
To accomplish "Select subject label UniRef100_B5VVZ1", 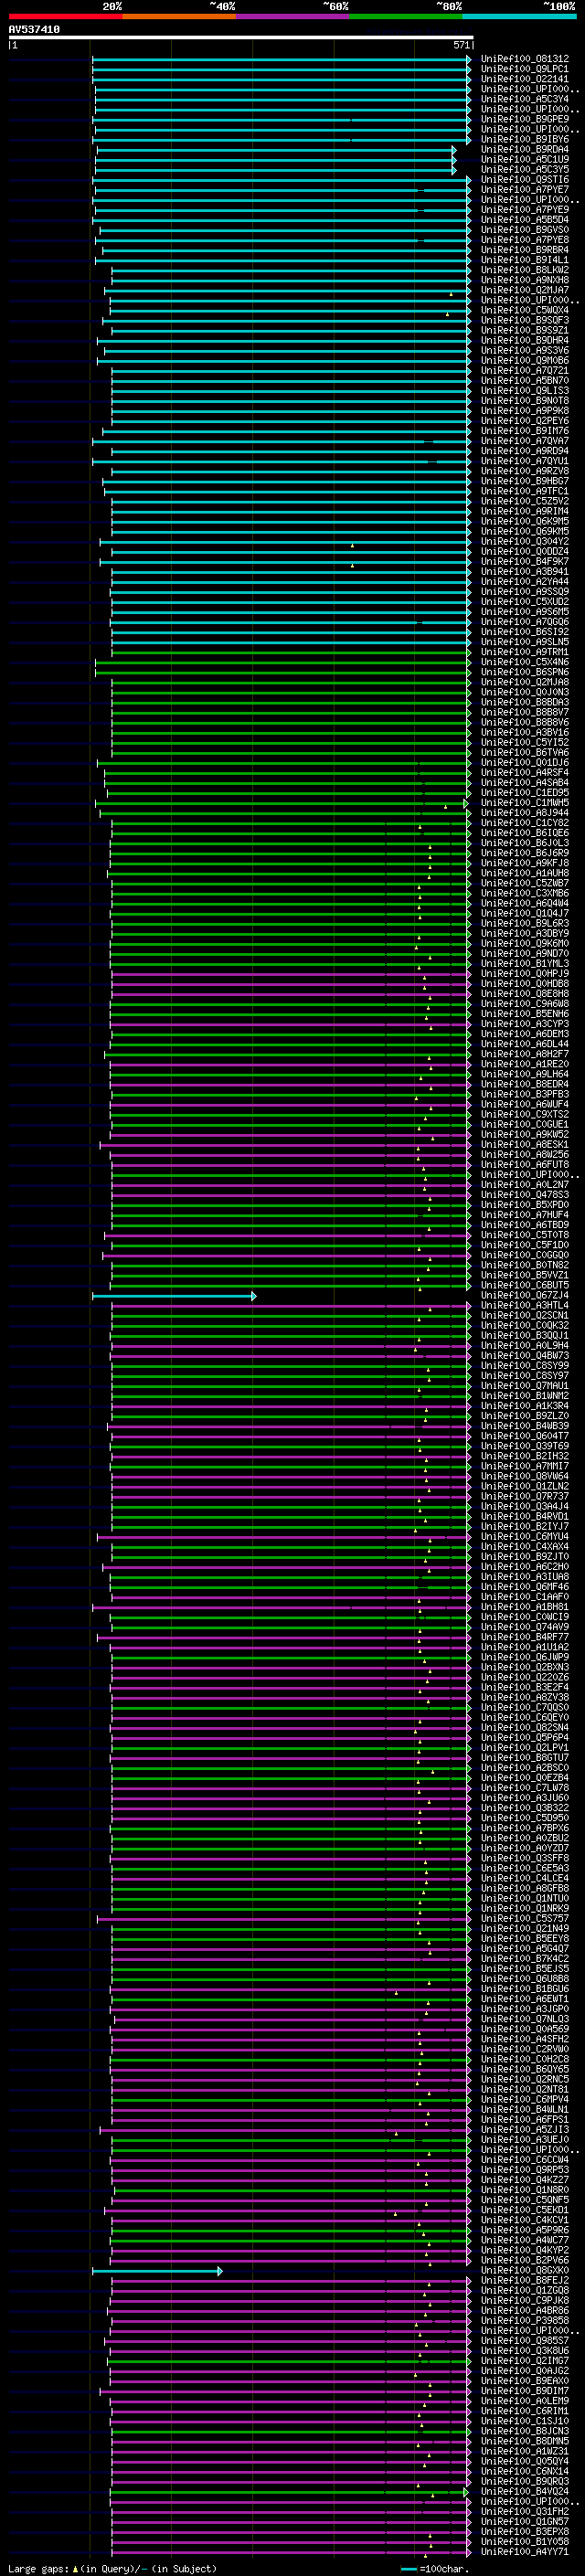I will point(525,1276).
